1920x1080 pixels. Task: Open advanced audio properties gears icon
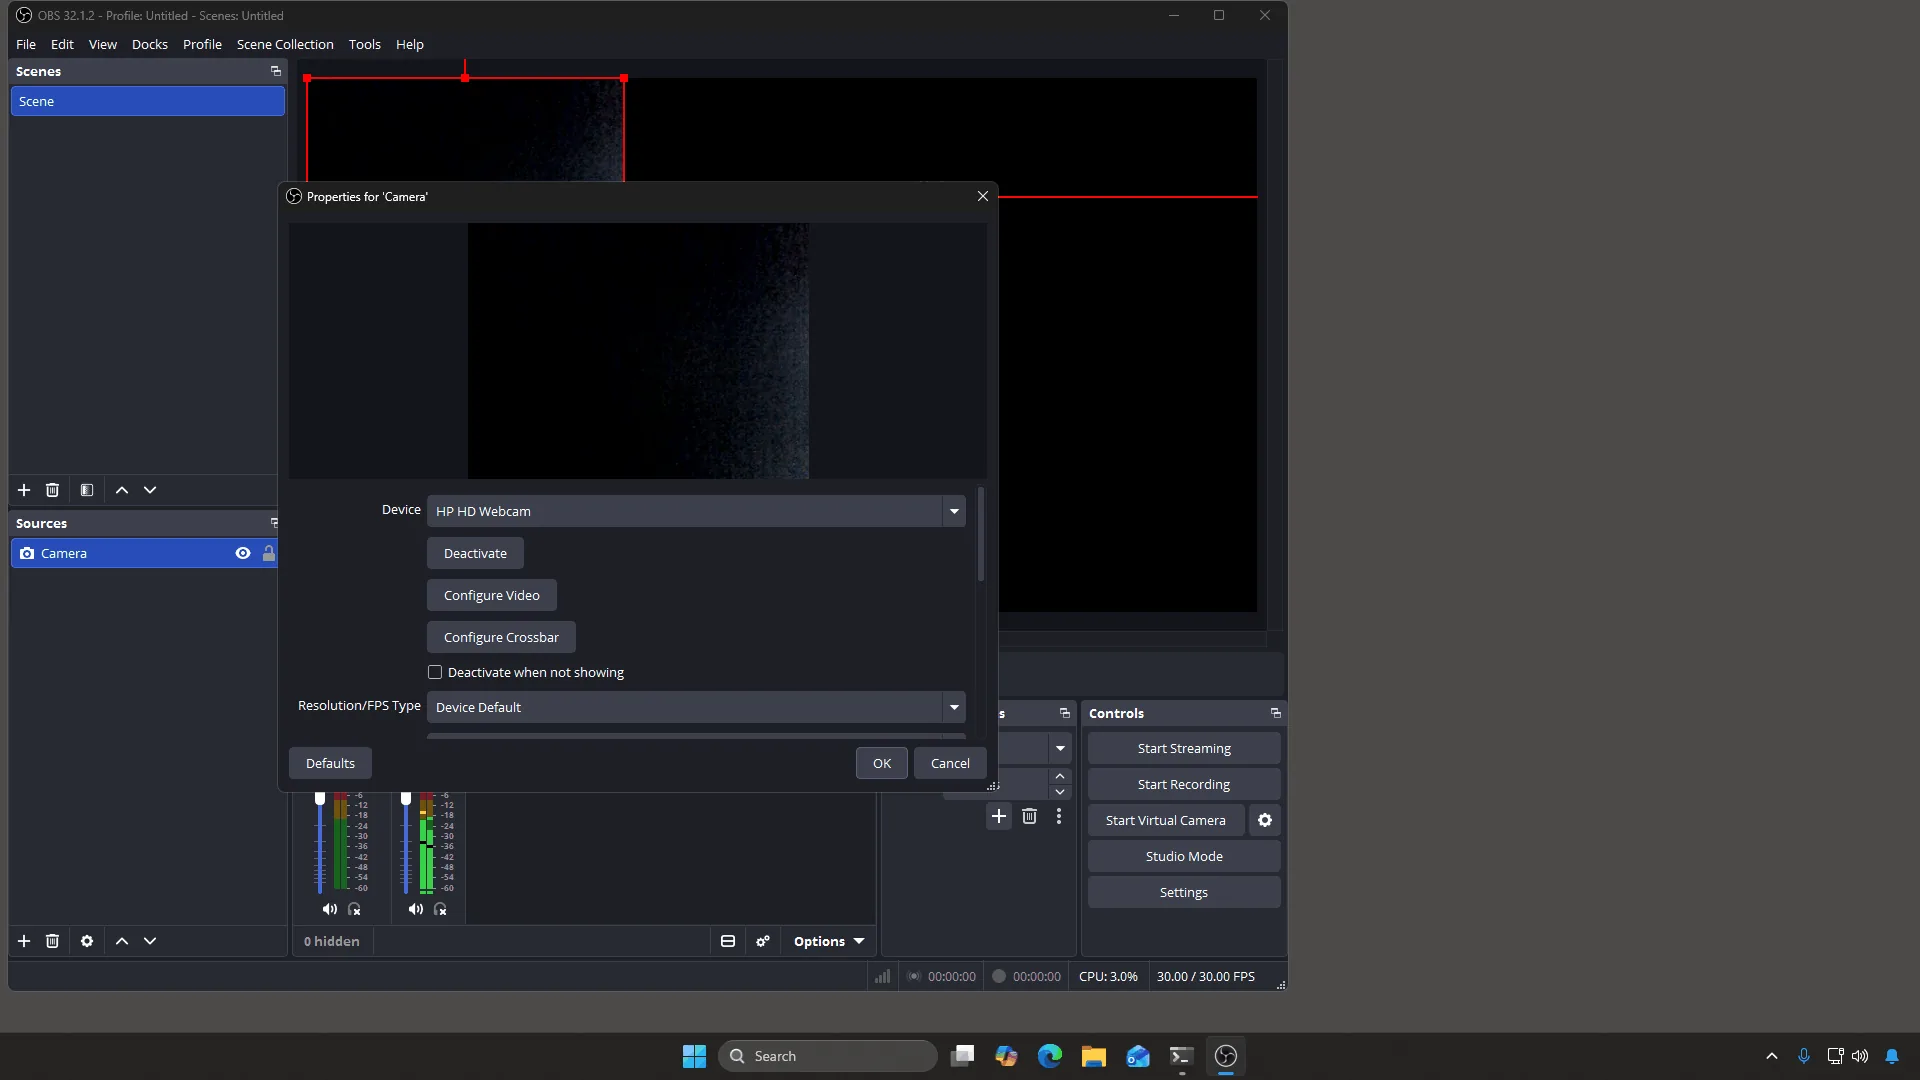click(763, 941)
